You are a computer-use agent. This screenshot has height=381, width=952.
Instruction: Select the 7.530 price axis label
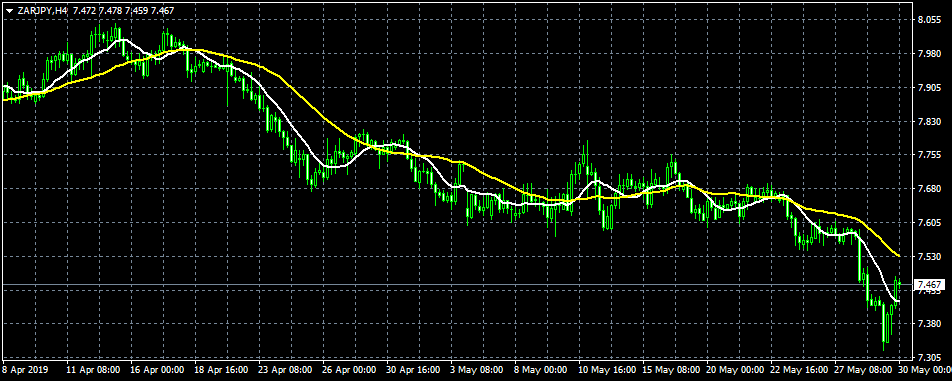(930, 257)
